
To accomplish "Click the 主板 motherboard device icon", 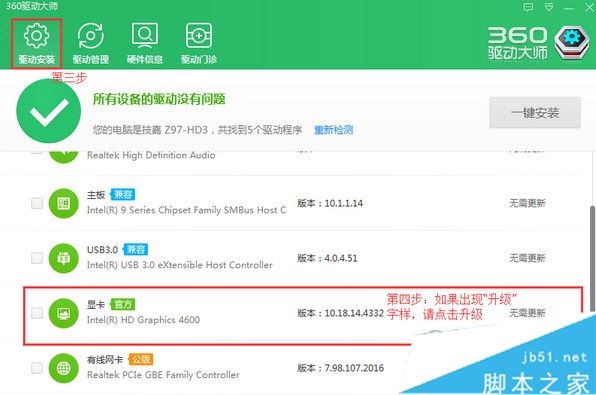I will coord(63,203).
